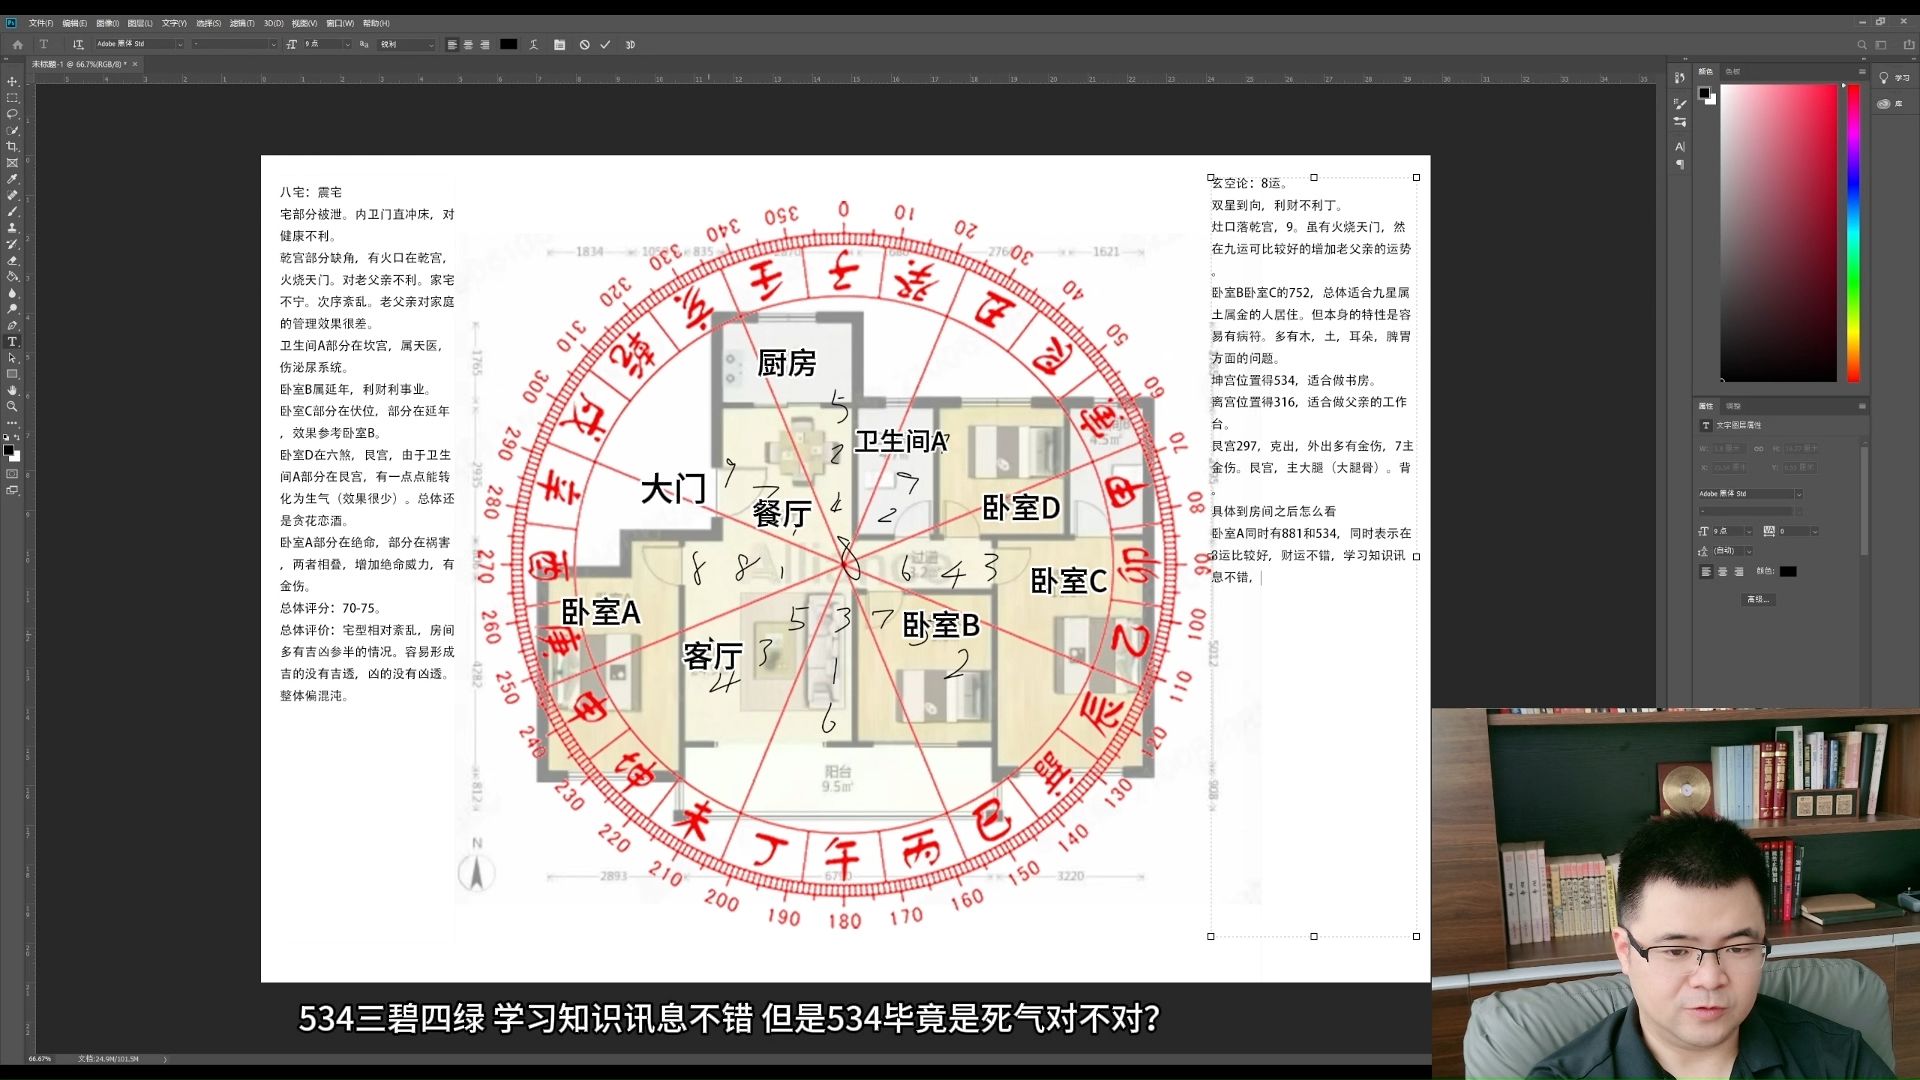Open the character and paragraph panels icon
Viewport: 1920px width, 1080px height.
pyautogui.click(x=559, y=45)
